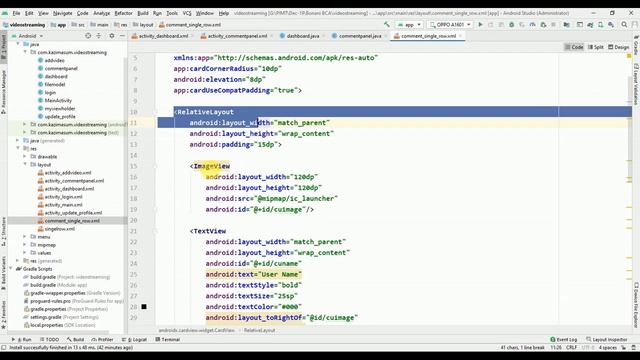
Task: Open the Event Log tool window
Action: pos(563,340)
